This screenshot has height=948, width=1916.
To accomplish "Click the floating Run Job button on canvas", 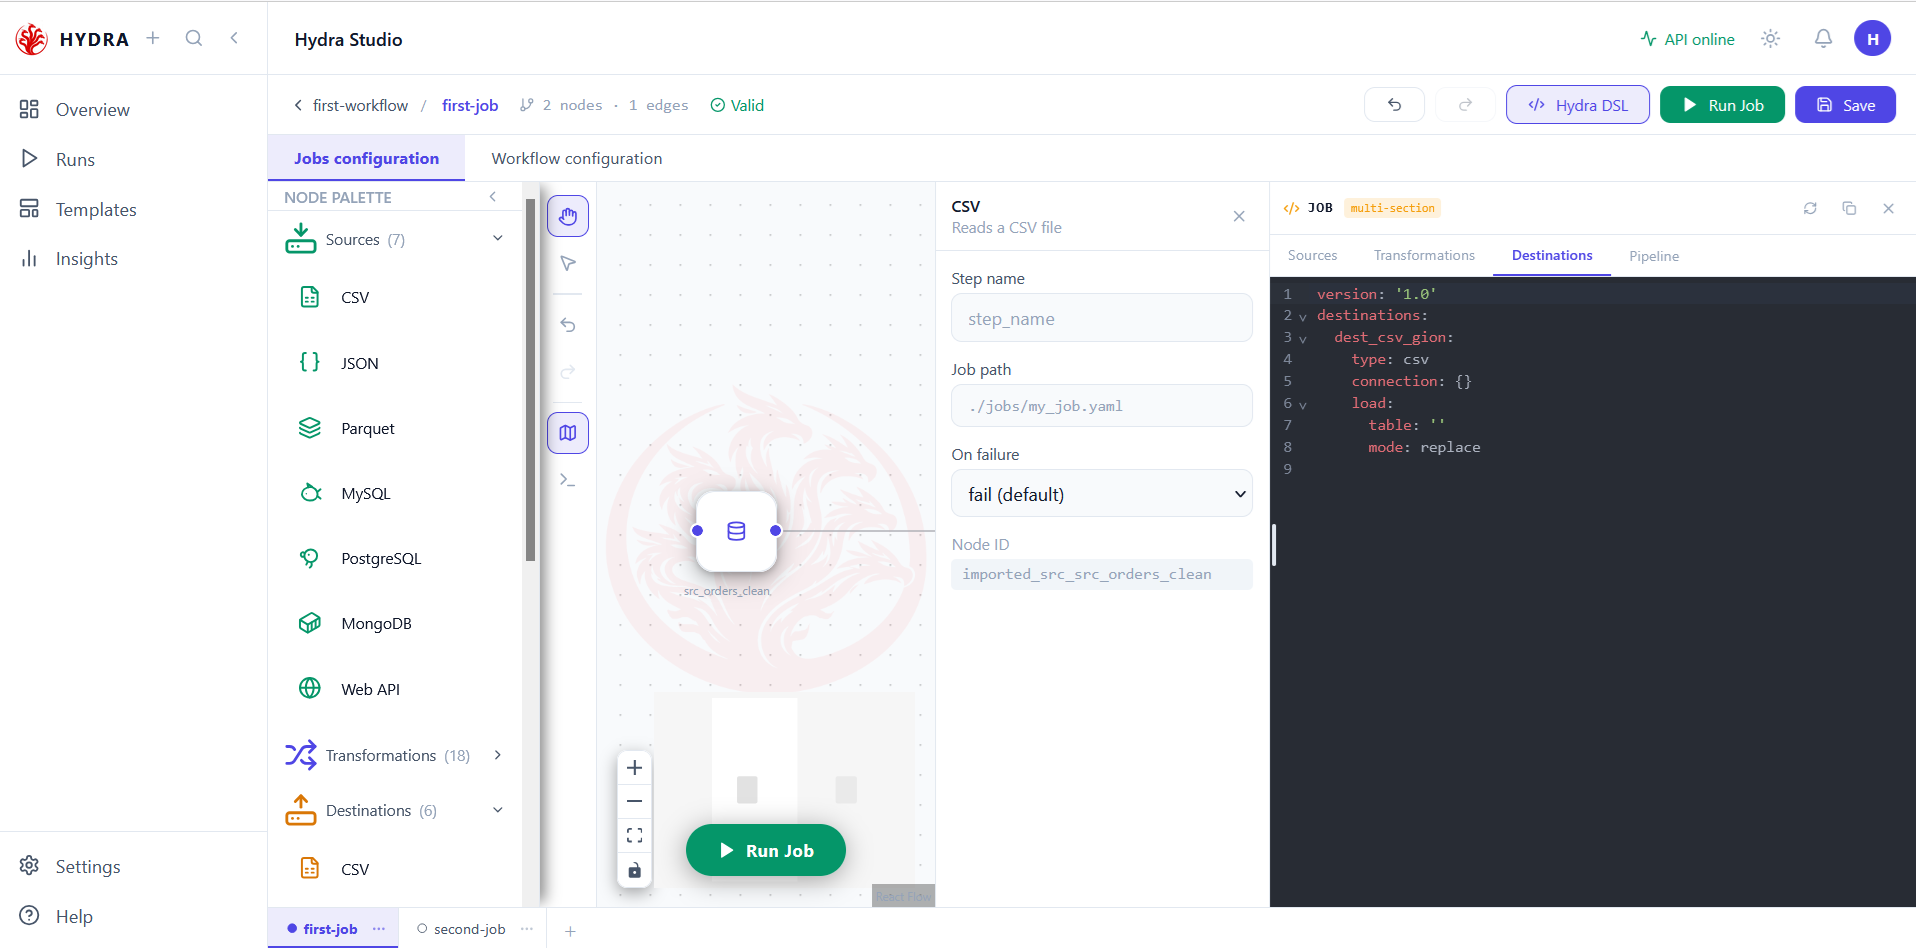I will [x=766, y=850].
